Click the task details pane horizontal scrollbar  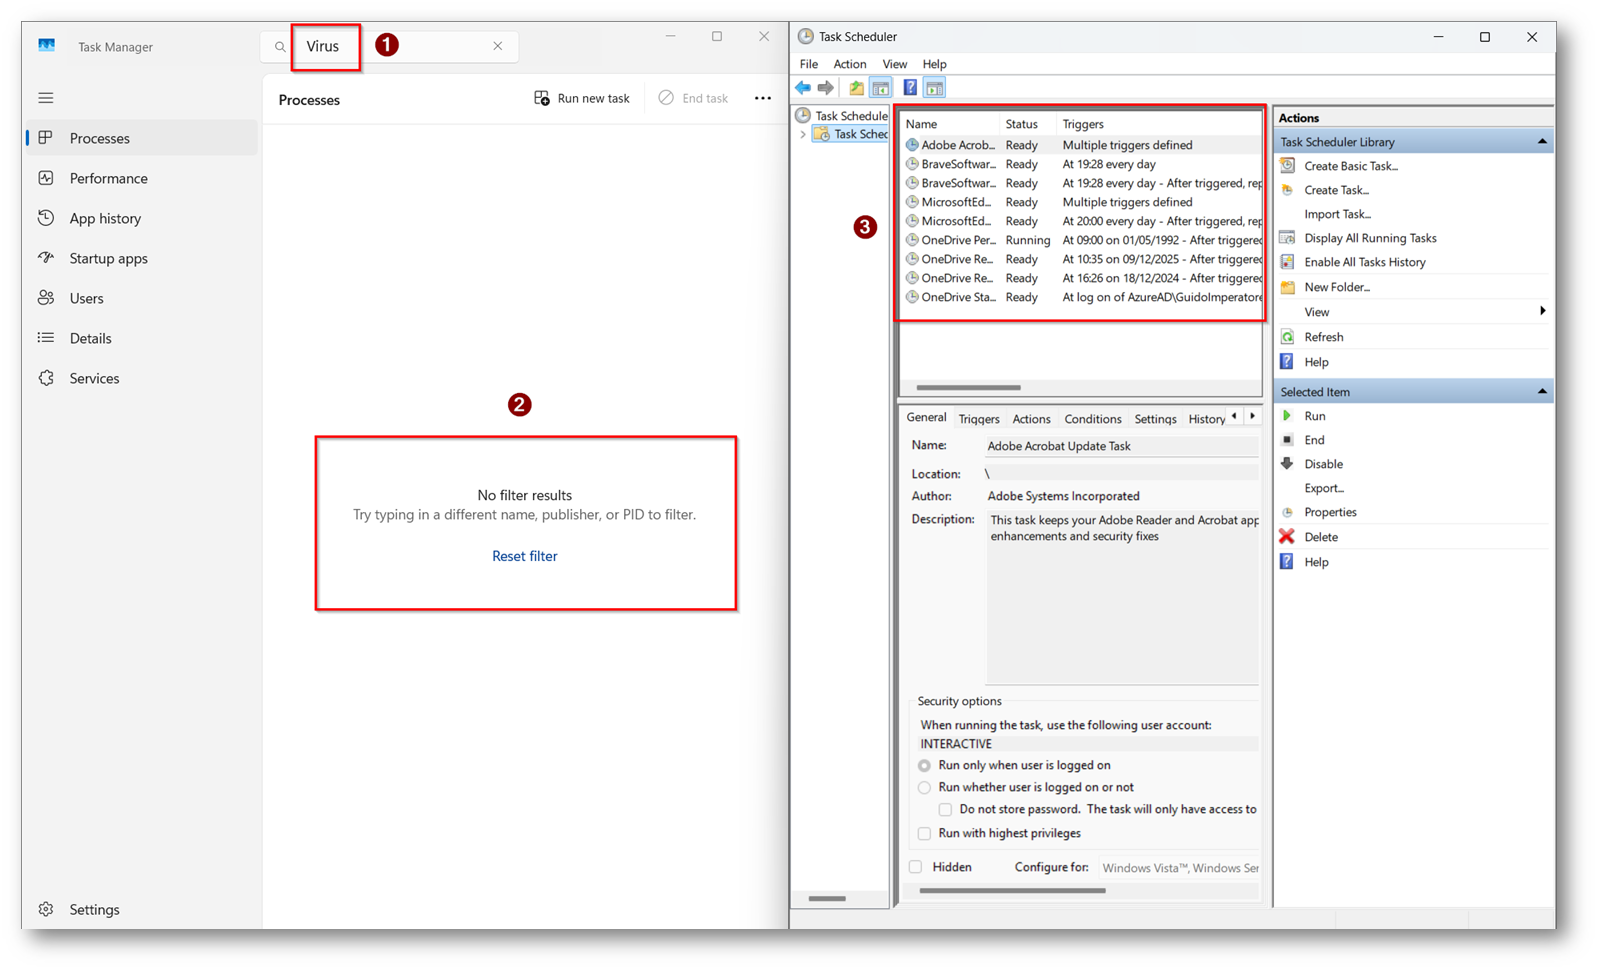pyautogui.click(x=1012, y=891)
